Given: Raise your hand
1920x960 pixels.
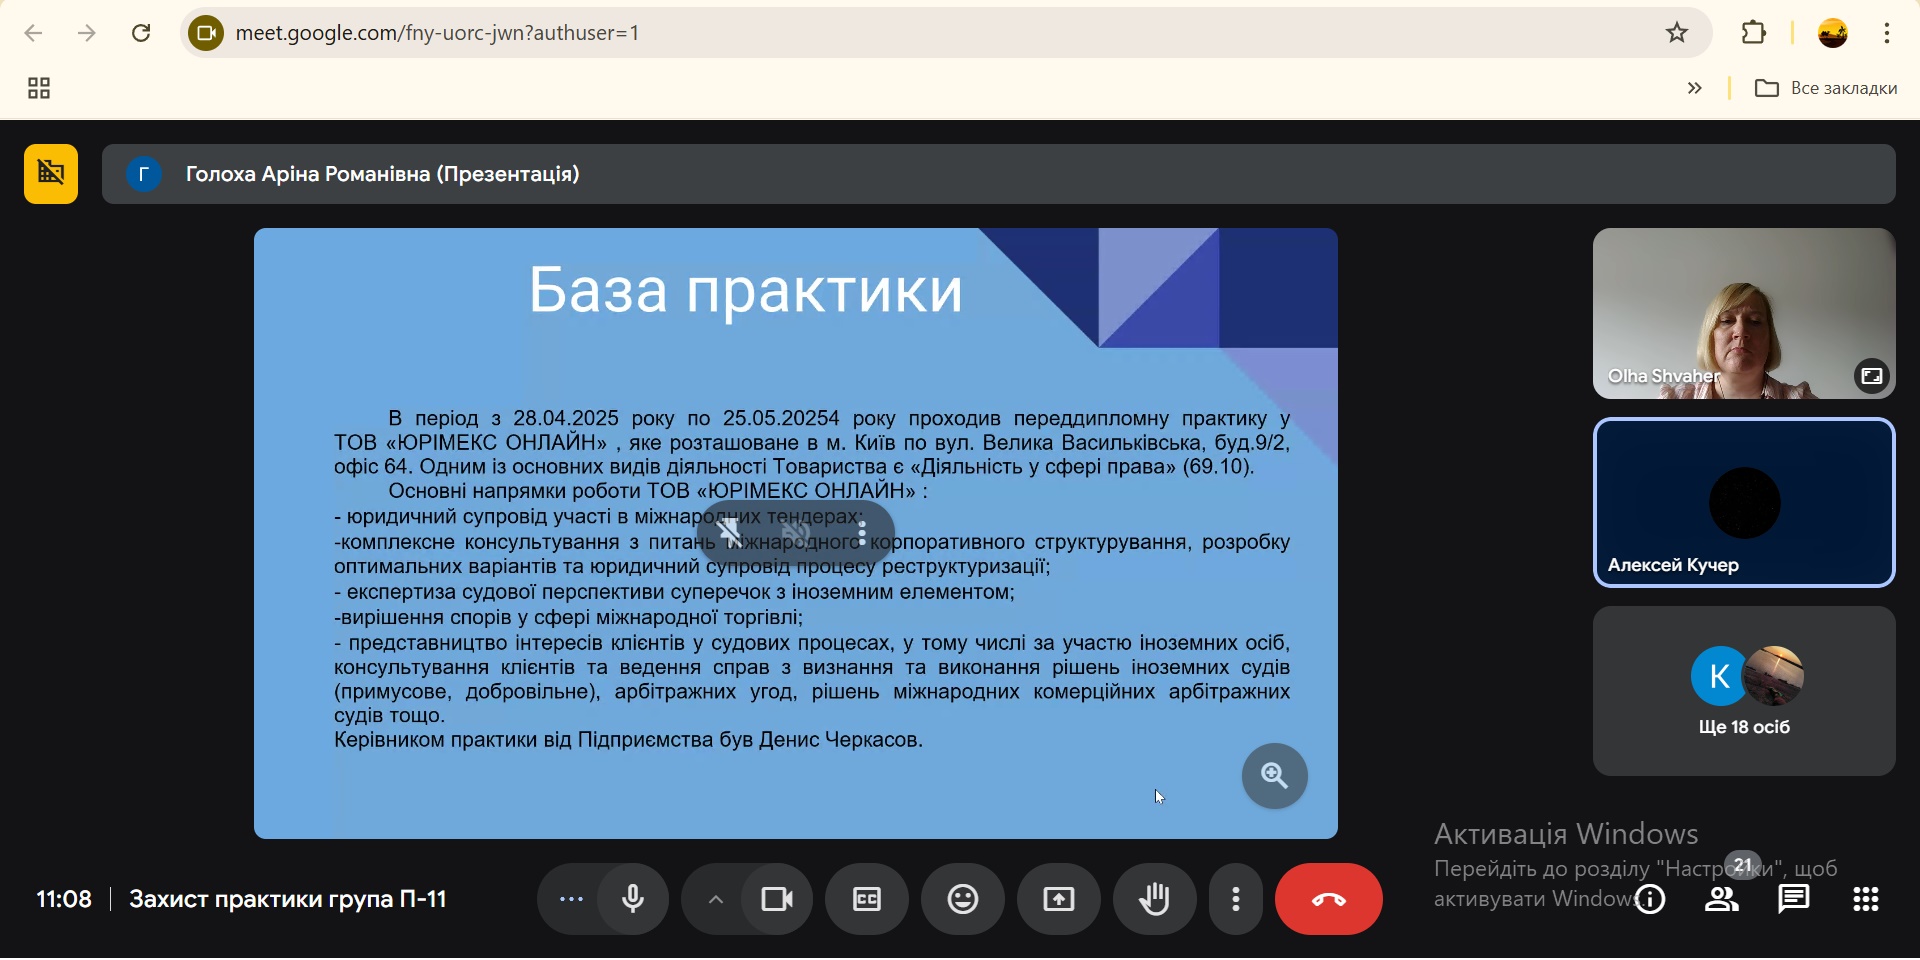Looking at the screenshot, I should point(1155,901).
